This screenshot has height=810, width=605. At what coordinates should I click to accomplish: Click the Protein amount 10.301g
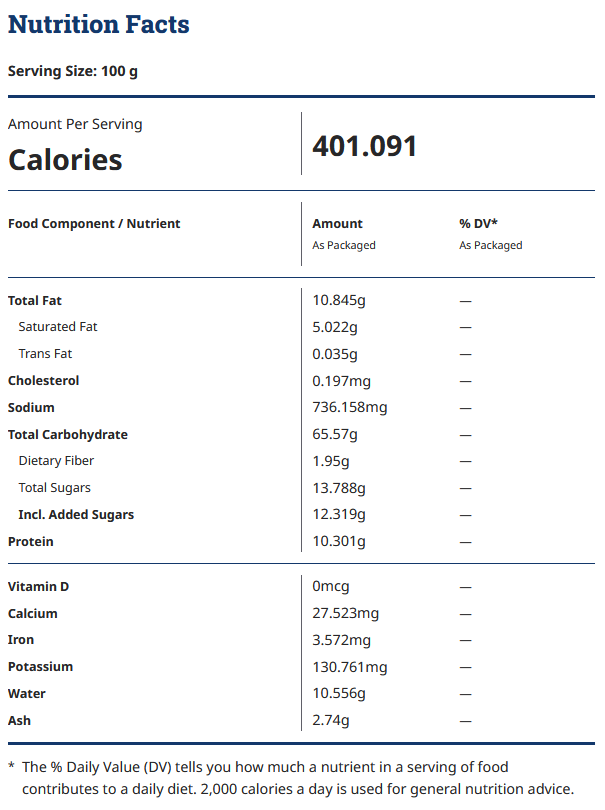click(x=339, y=541)
